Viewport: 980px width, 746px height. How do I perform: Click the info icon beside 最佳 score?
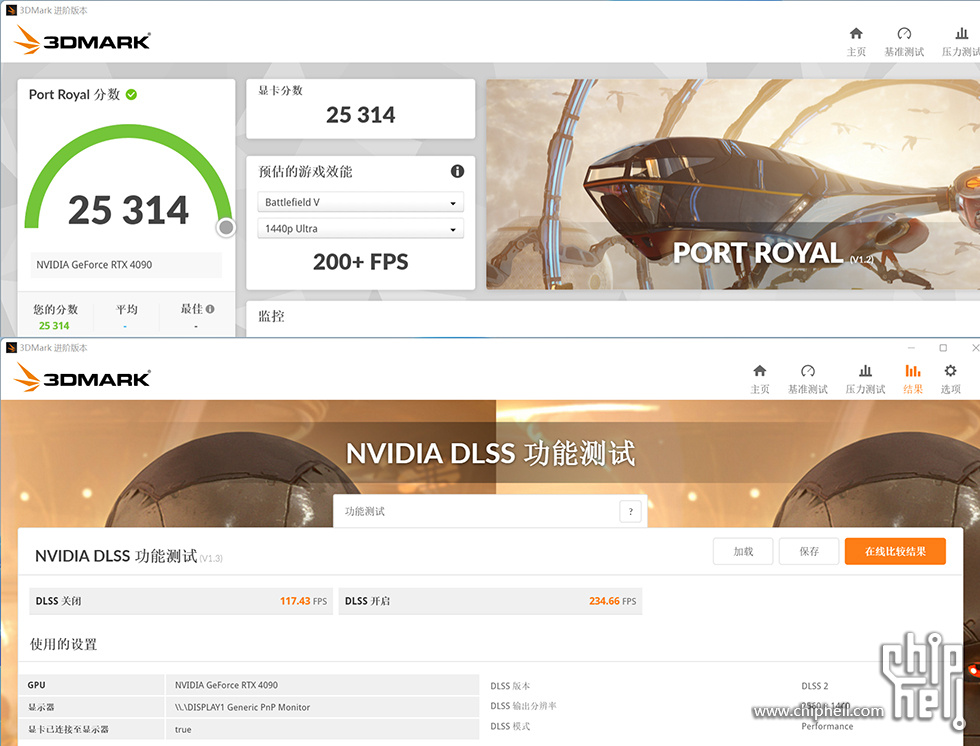tap(210, 309)
